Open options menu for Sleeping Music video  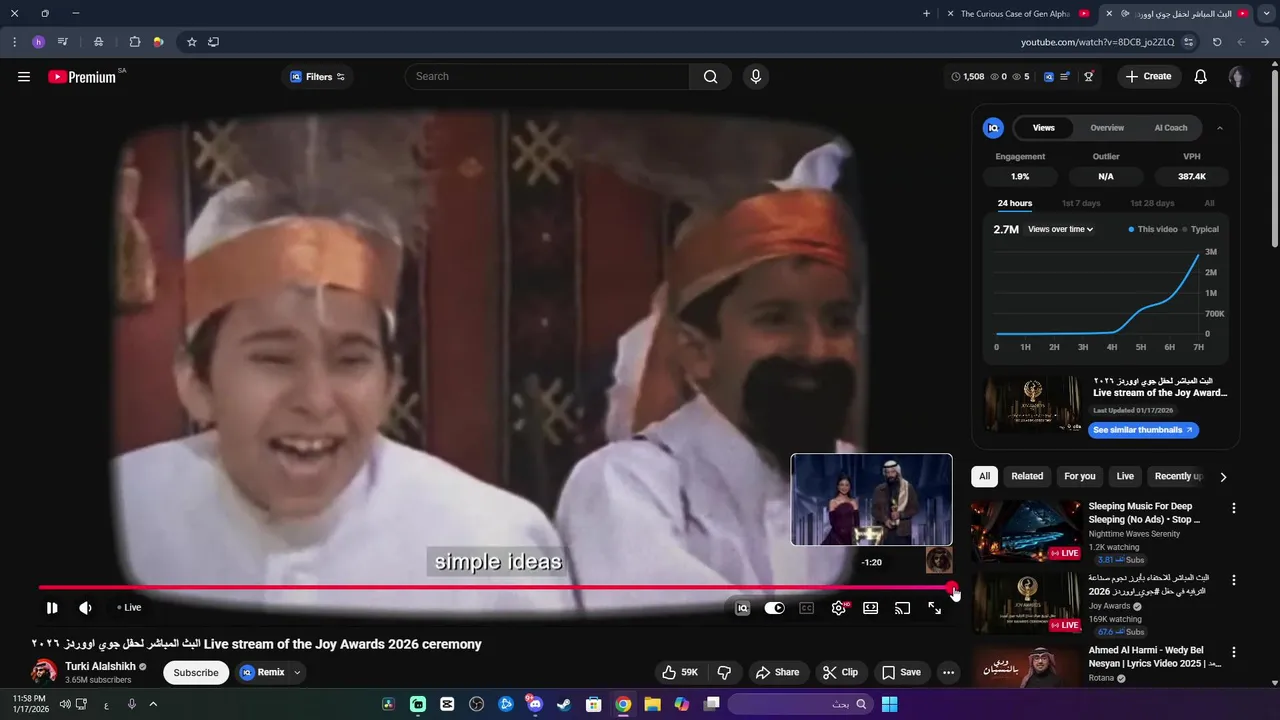[1234, 508]
